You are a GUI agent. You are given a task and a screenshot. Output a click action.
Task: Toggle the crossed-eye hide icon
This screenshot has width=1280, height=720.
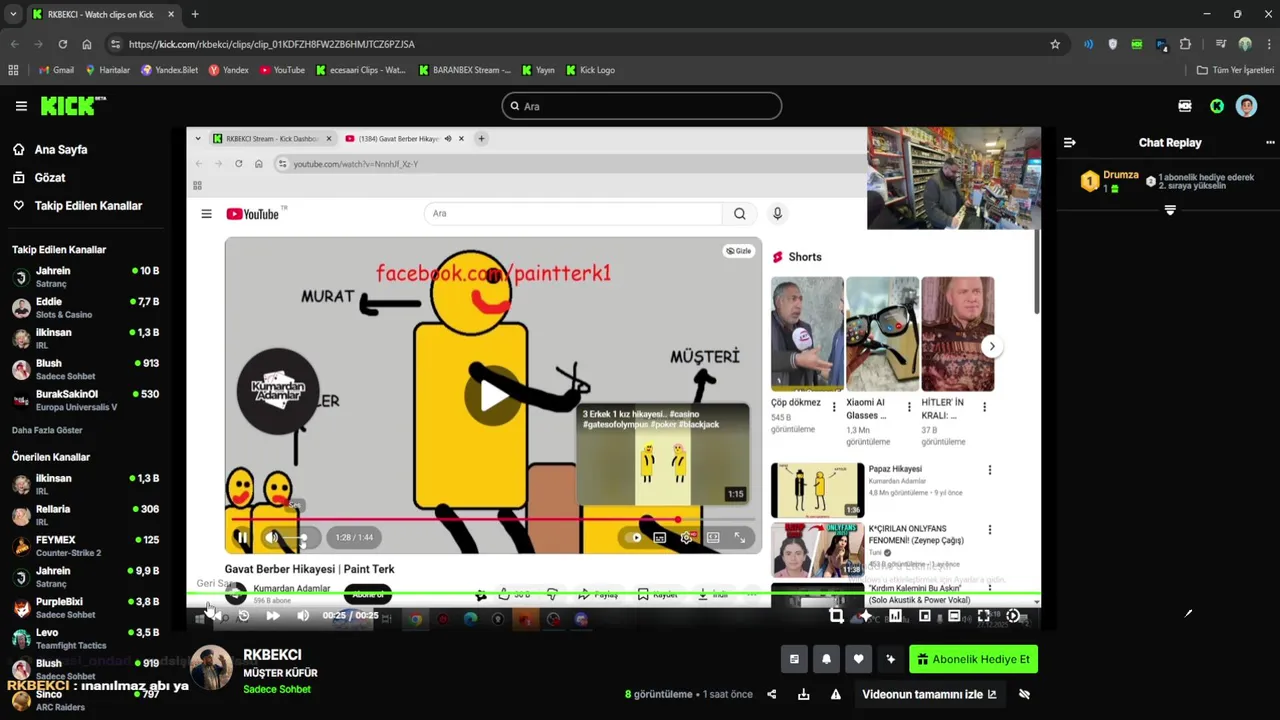pos(1024,694)
